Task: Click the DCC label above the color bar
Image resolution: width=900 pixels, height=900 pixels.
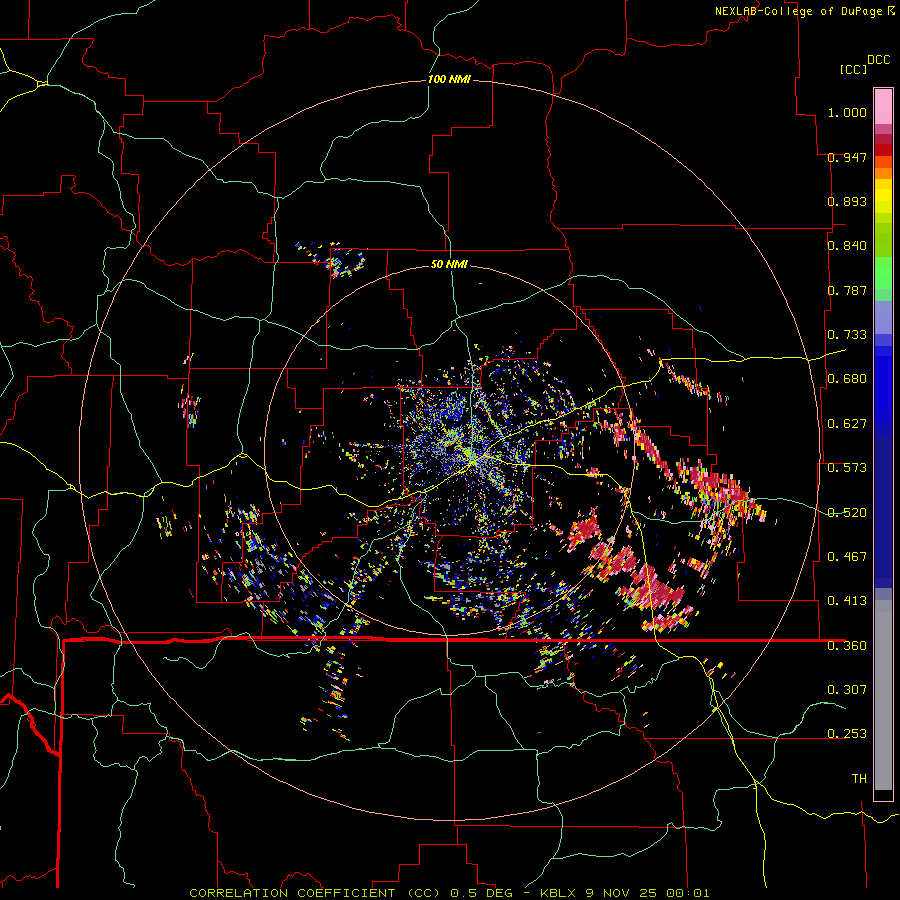Action: (878, 60)
